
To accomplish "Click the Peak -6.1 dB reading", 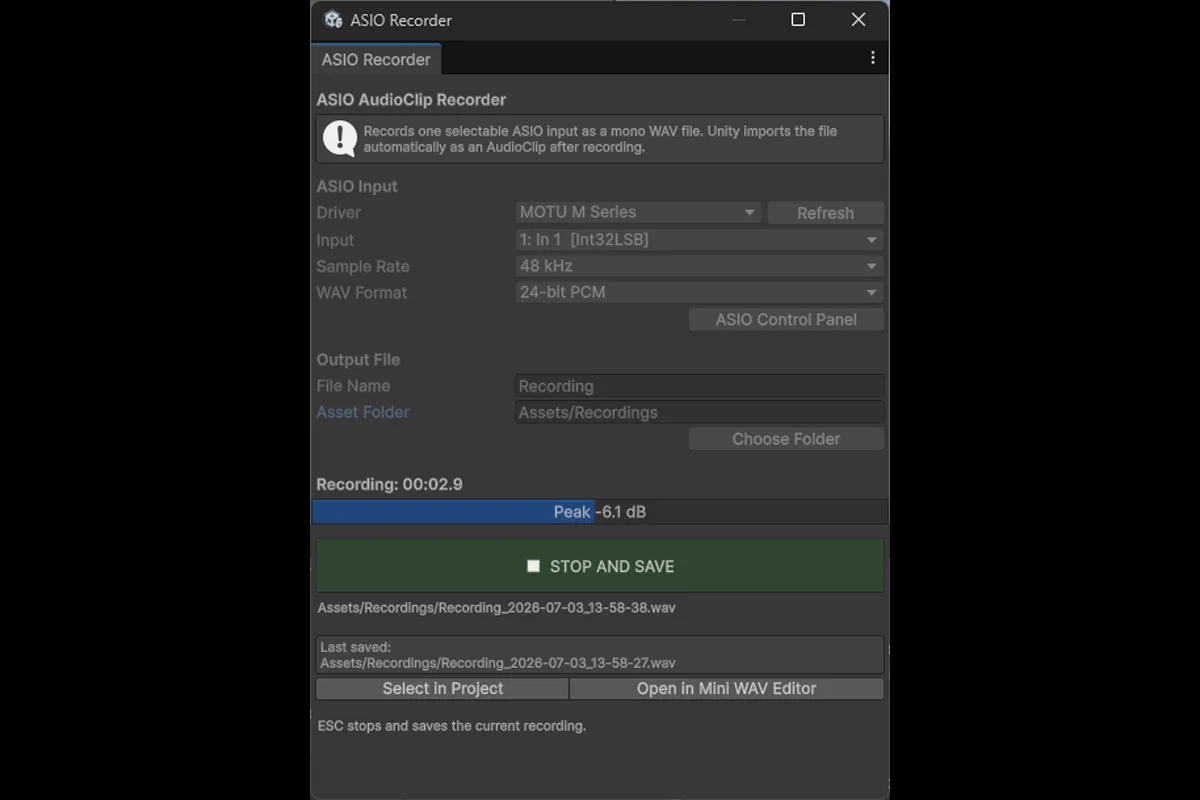I will click(x=600, y=512).
